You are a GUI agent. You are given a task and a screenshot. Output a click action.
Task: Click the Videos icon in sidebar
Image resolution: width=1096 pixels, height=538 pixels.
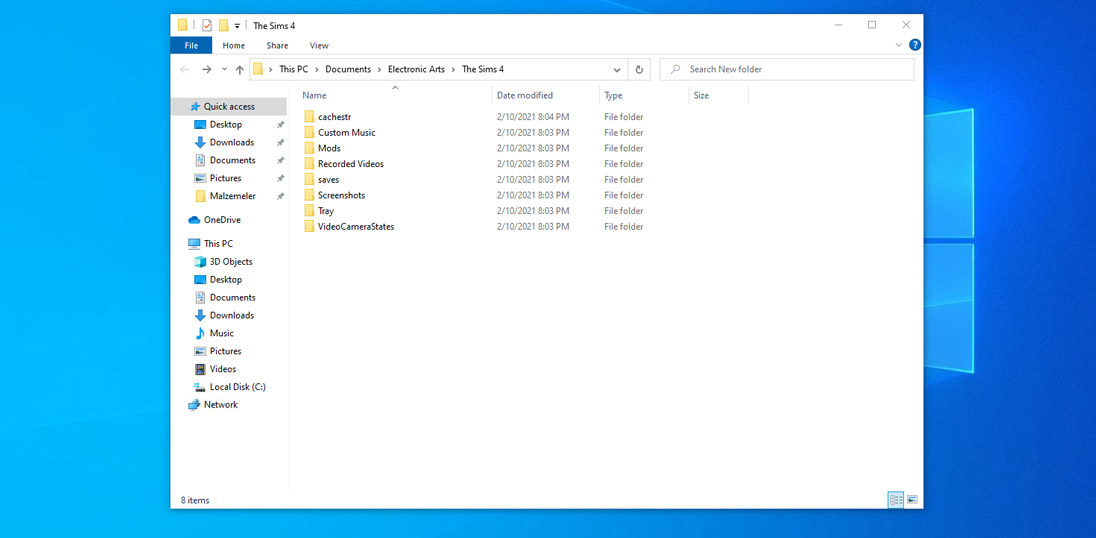pos(199,369)
